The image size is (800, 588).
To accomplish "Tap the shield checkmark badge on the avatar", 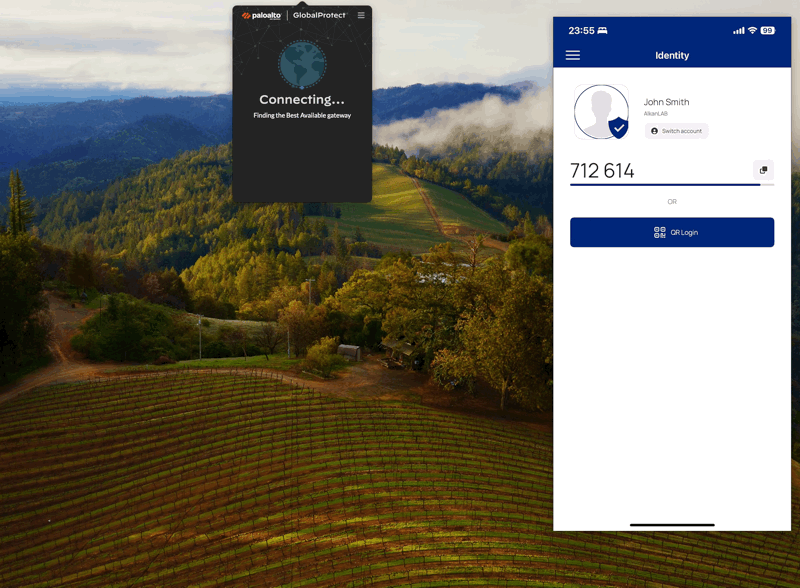I will point(619,128).
